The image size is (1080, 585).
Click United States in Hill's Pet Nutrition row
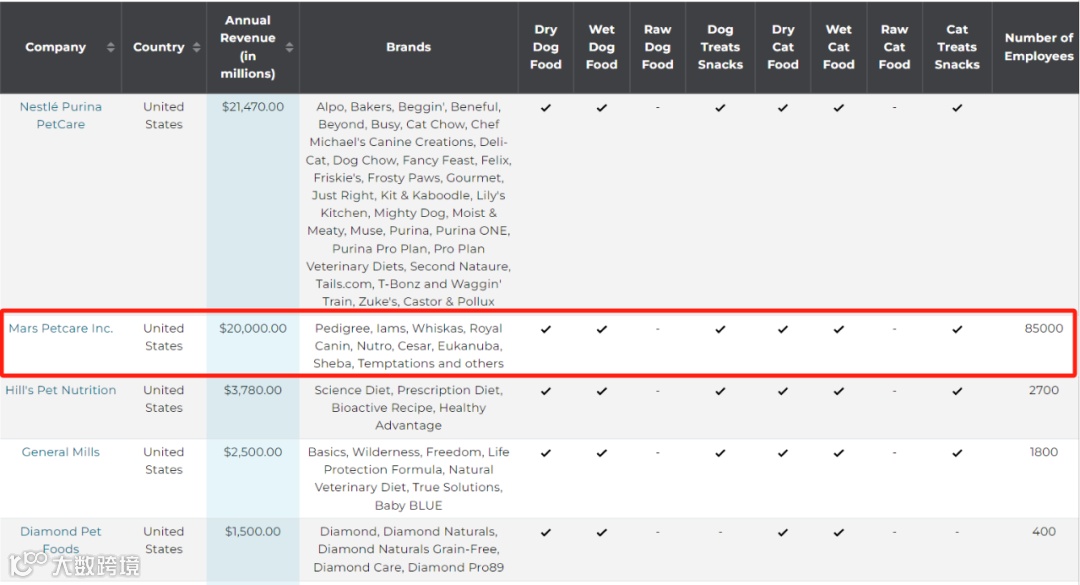coord(164,399)
